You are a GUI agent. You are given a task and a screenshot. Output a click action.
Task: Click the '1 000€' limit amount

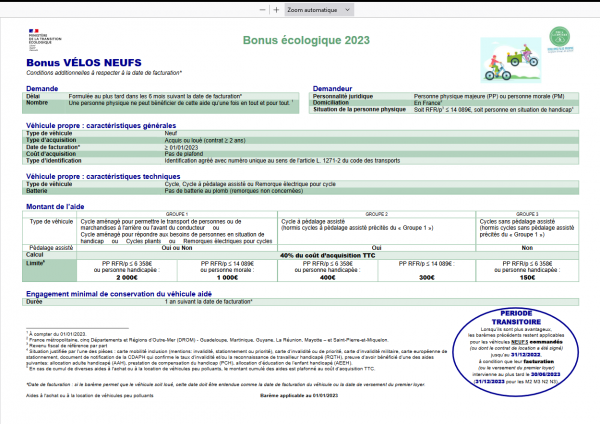[x=227, y=277]
